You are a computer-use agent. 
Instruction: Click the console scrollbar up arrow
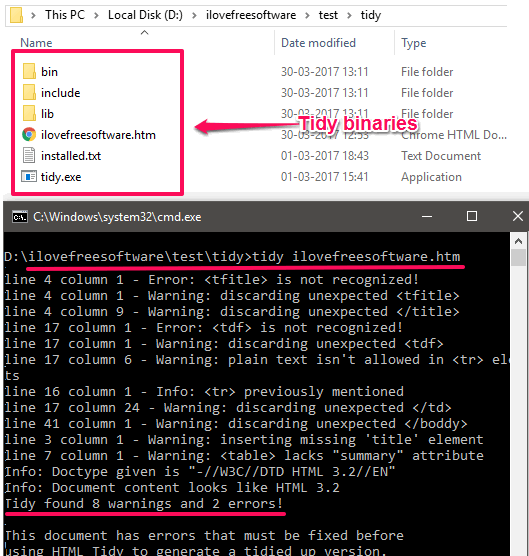[x=518, y=241]
